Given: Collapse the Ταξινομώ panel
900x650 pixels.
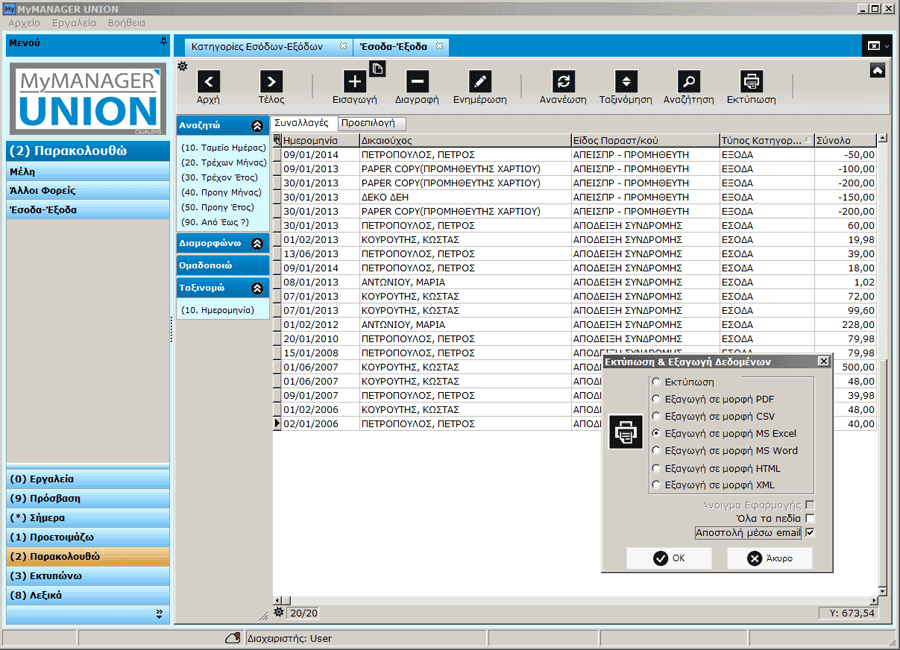Looking at the screenshot, I should click(257, 288).
